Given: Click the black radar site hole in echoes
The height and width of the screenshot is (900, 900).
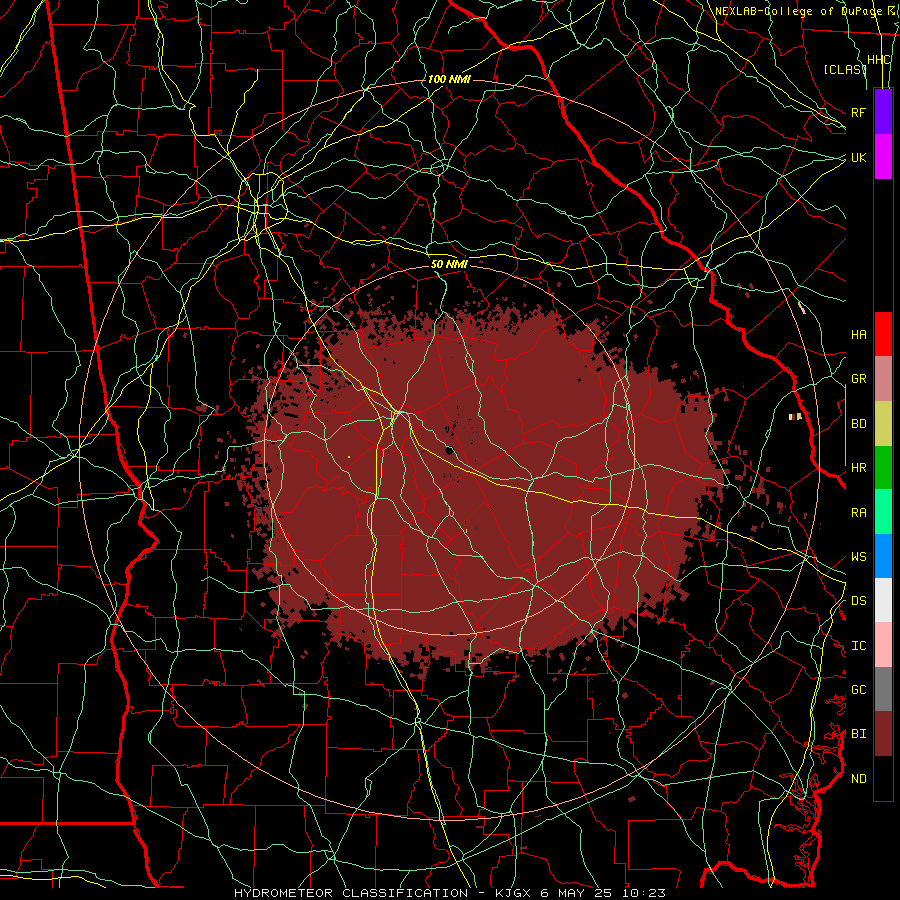Looking at the screenshot, I should pos(449,450).
